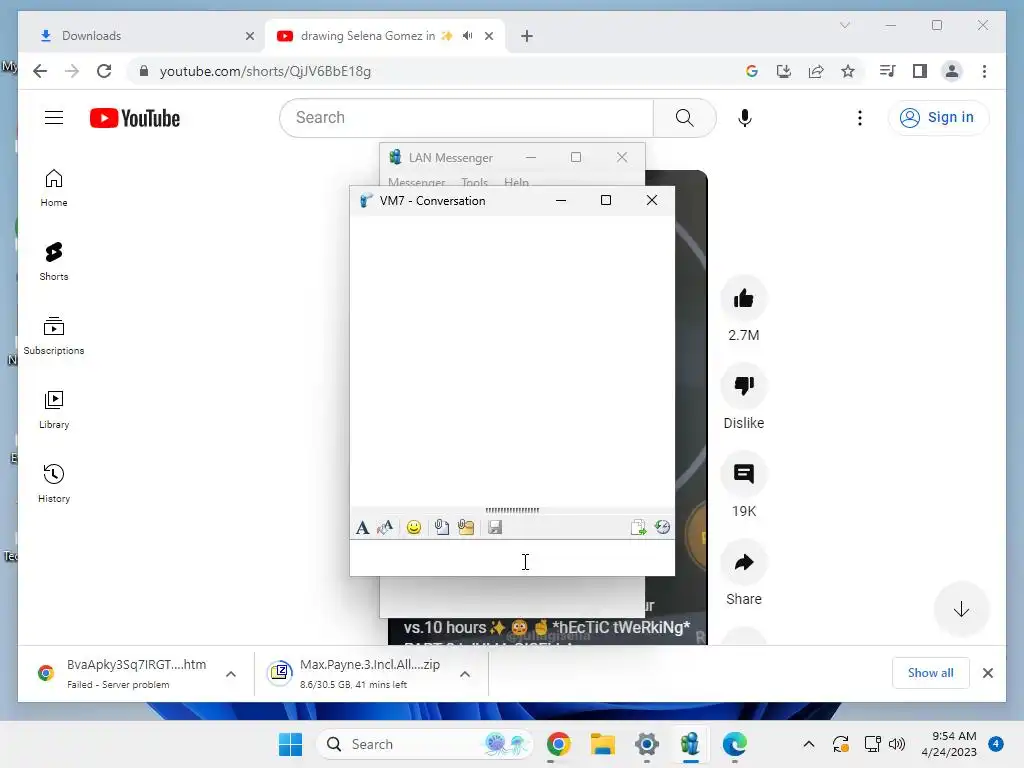The height and width of the screenshot is (768, 1024).
Task: Open Library in the YouTube sidebar
Action: click(x=54, y=410)
